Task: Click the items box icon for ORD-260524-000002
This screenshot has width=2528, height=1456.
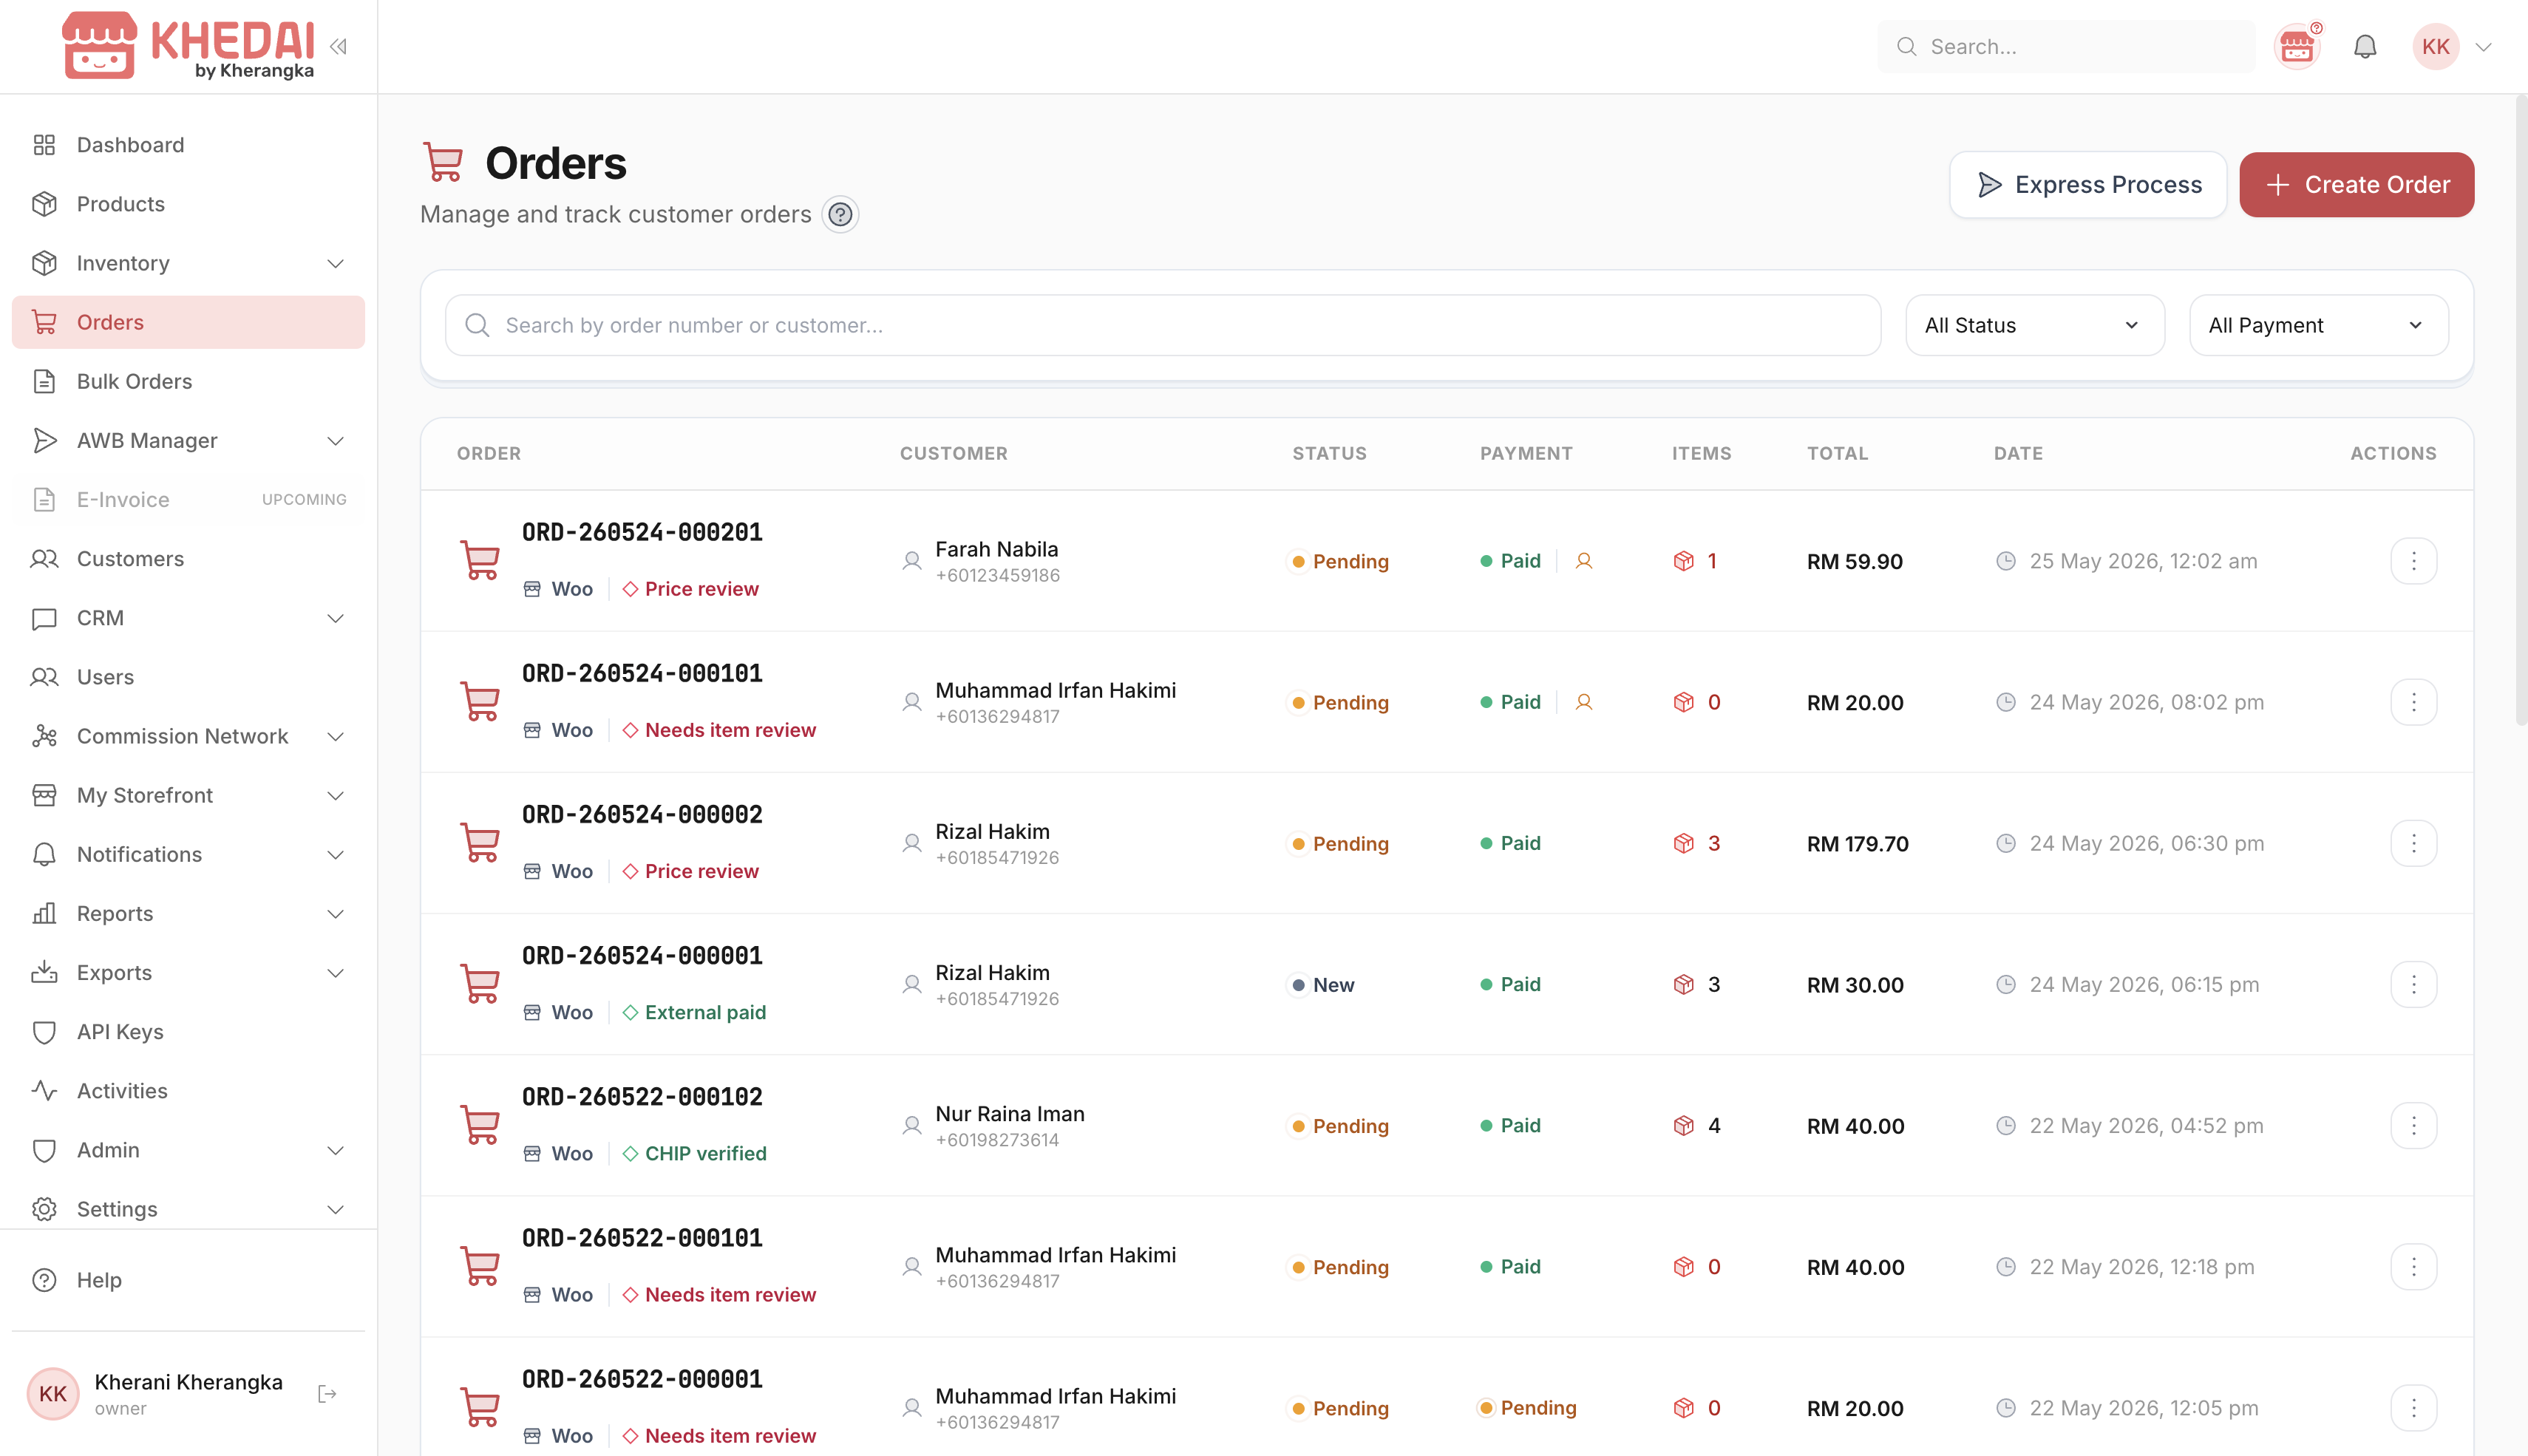Action: 1684,843
